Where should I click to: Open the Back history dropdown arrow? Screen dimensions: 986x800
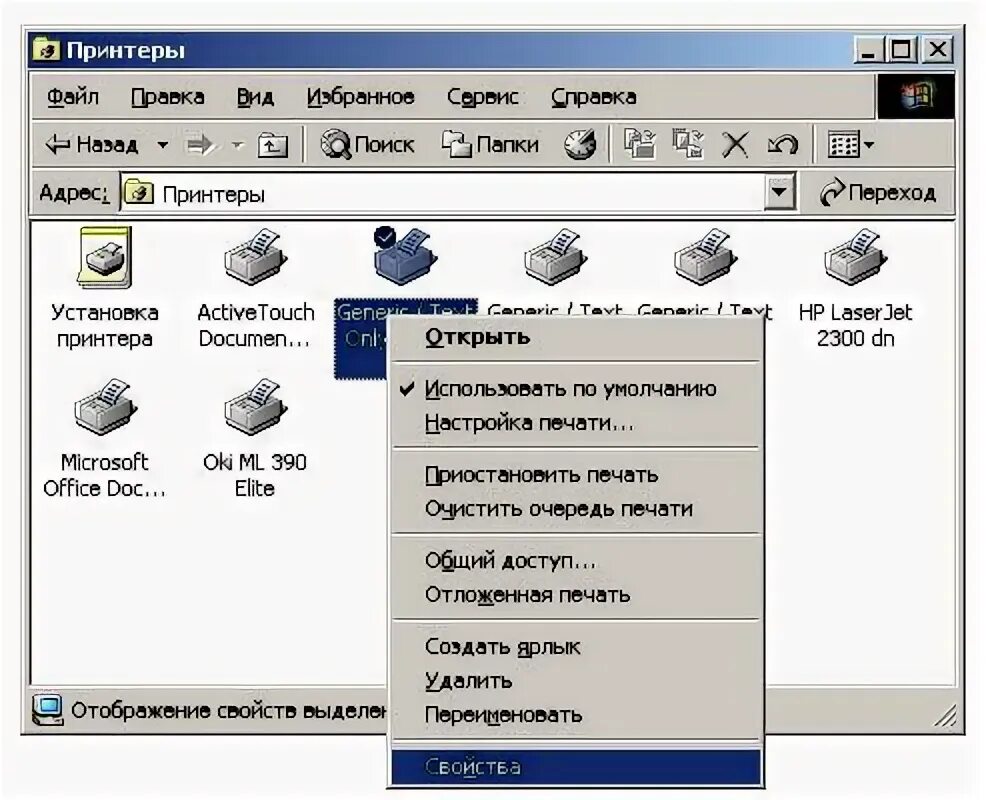click(x=162, y=145)
